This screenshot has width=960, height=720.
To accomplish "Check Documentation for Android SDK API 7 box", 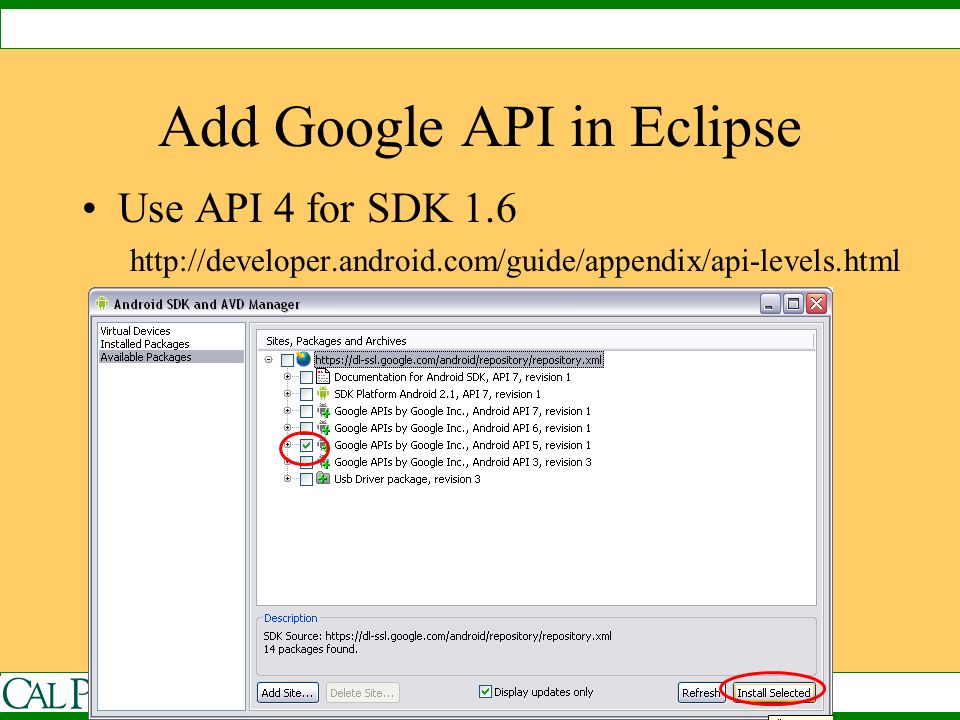I will [x=306, y=377].
